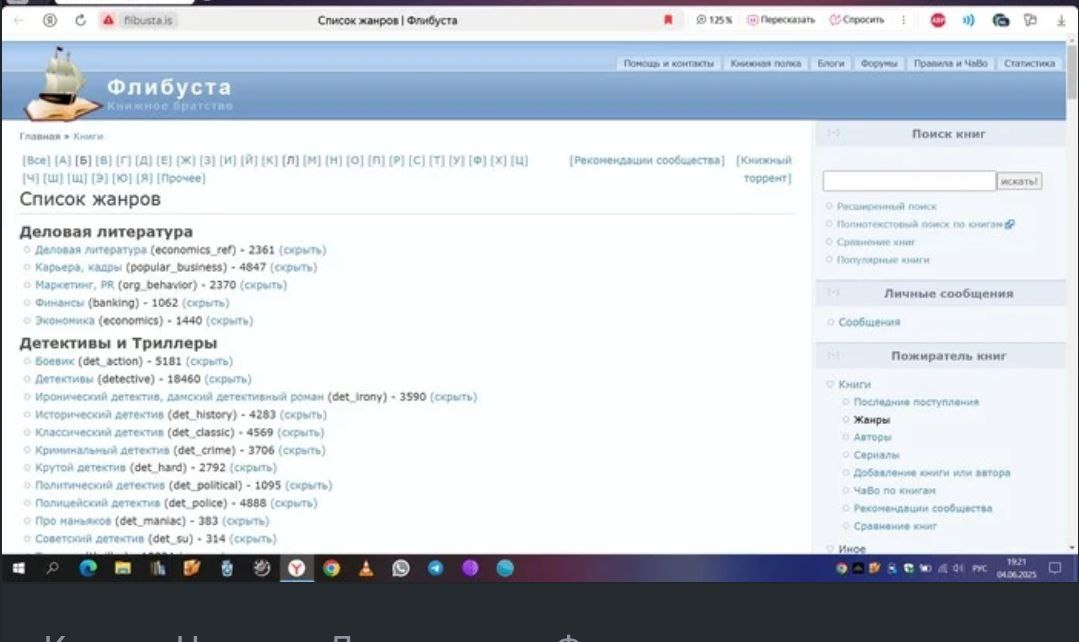
Task: Open [Рекомендации сообщества] link
Action: coord(647,160)
